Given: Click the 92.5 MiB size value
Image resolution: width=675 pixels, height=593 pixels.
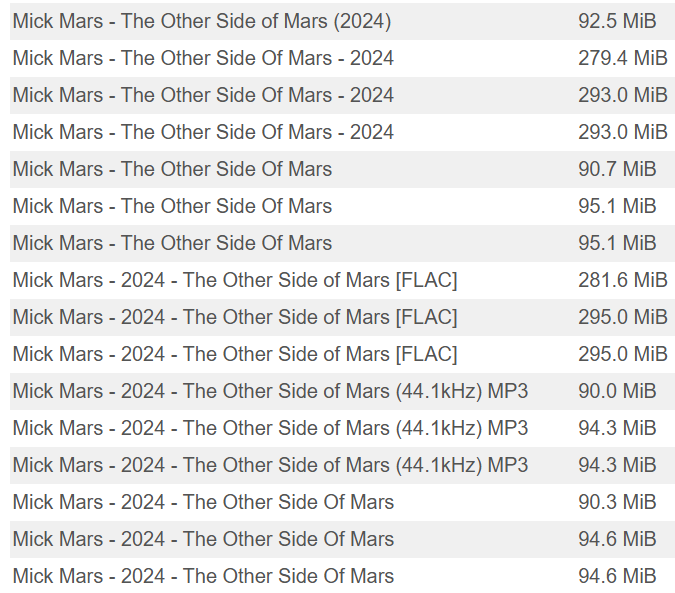Looking at the screenshot, I should pos(617,21).
